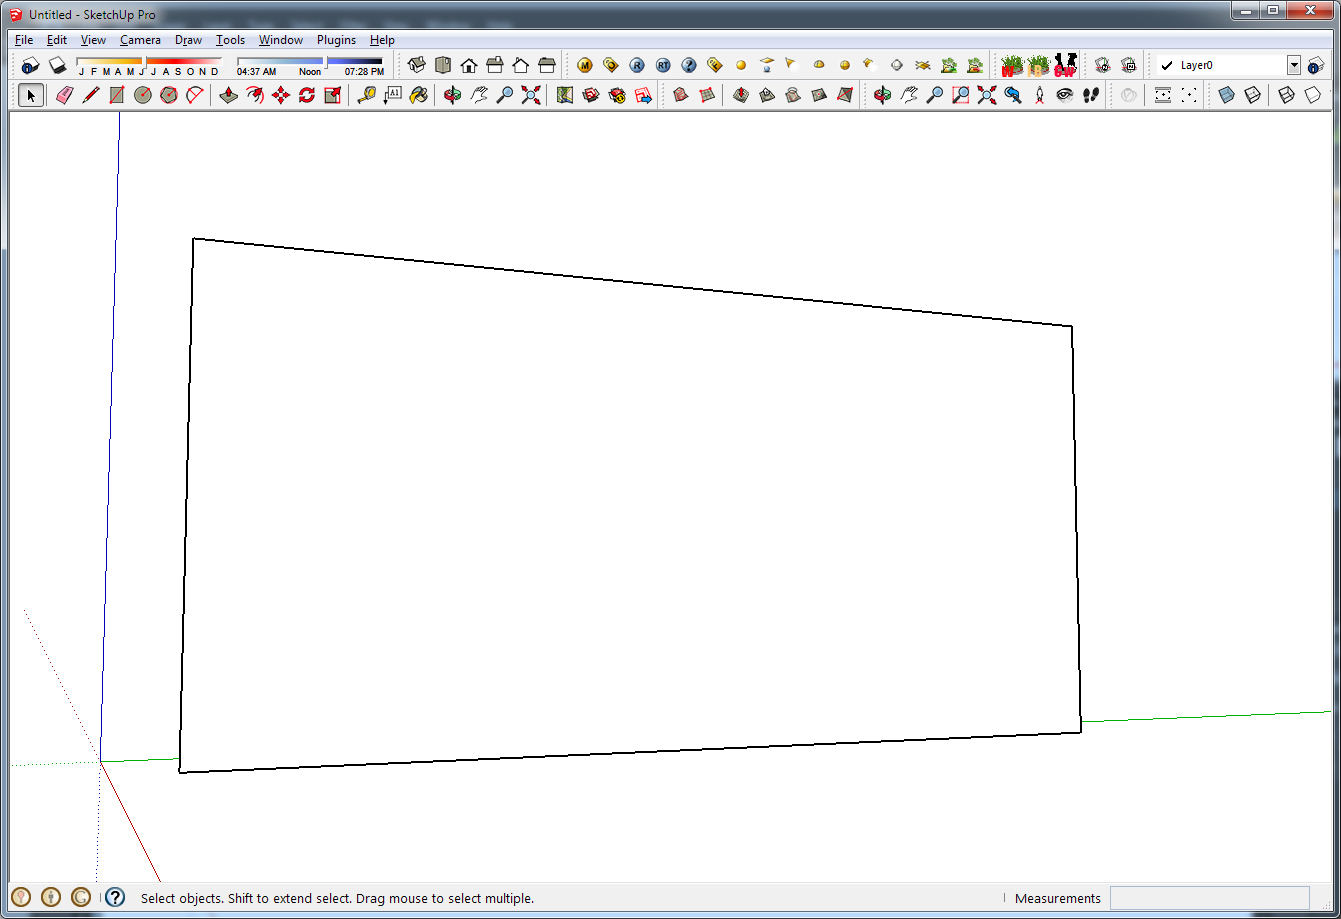This screenshot has width=1341, height=919.
Task: Toggle X-ray face style
Action: [1226, 95]
